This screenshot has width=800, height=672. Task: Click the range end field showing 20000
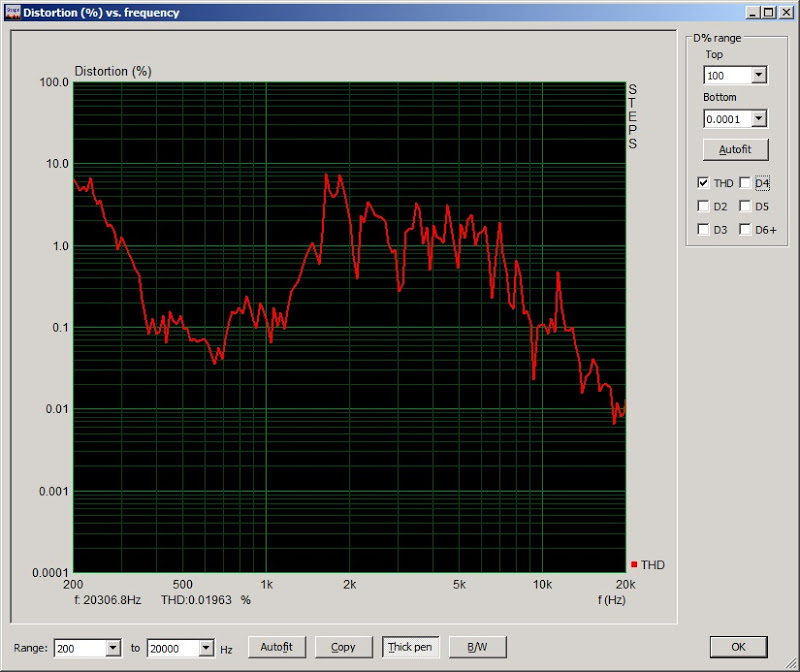pos(173,649)
